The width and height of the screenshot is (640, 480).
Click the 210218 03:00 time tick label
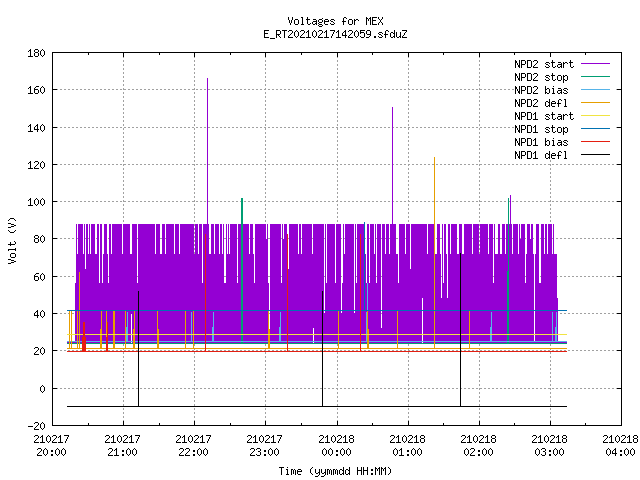click(549, 446)
